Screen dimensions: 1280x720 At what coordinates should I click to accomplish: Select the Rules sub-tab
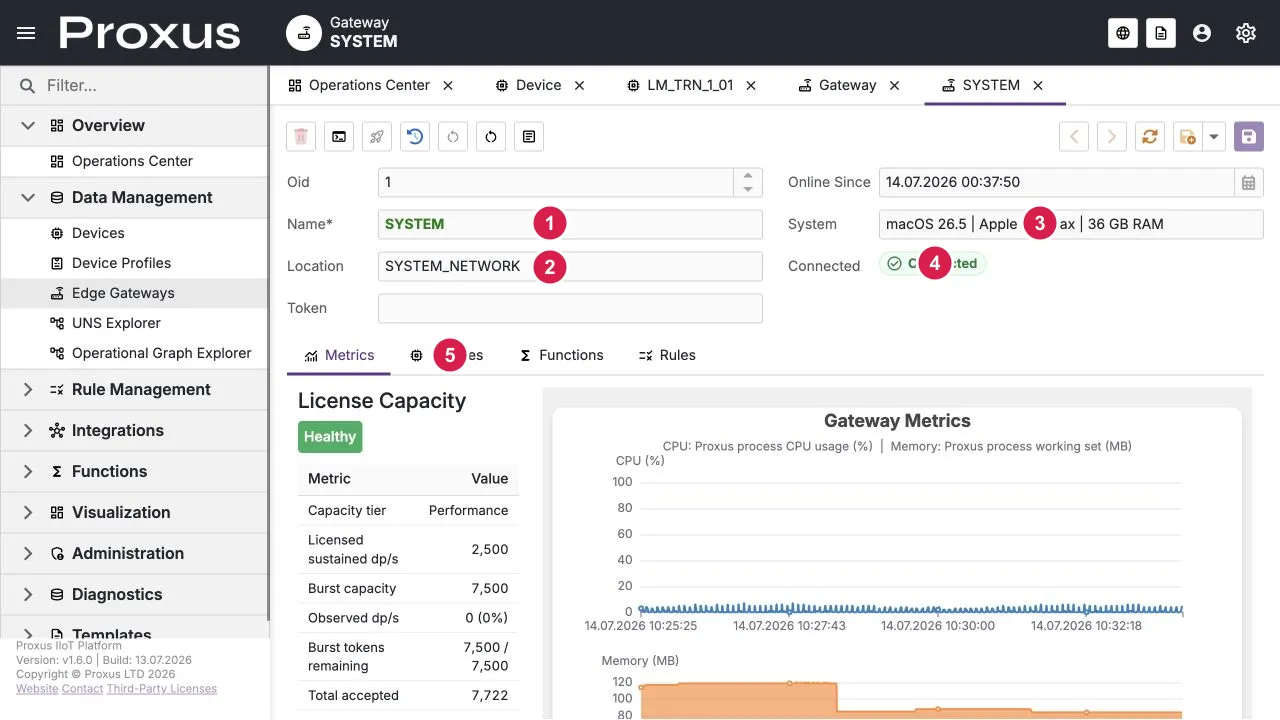point(667,356)
